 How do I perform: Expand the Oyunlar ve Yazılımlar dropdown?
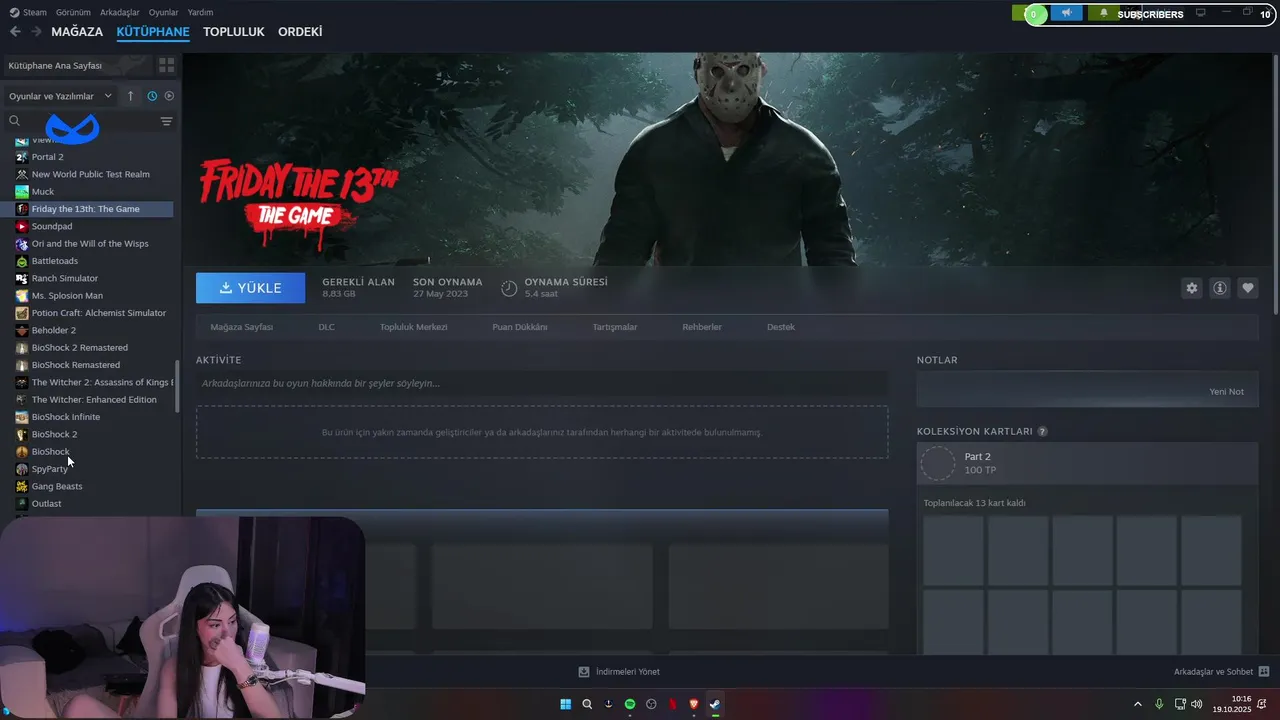[60, 96]
